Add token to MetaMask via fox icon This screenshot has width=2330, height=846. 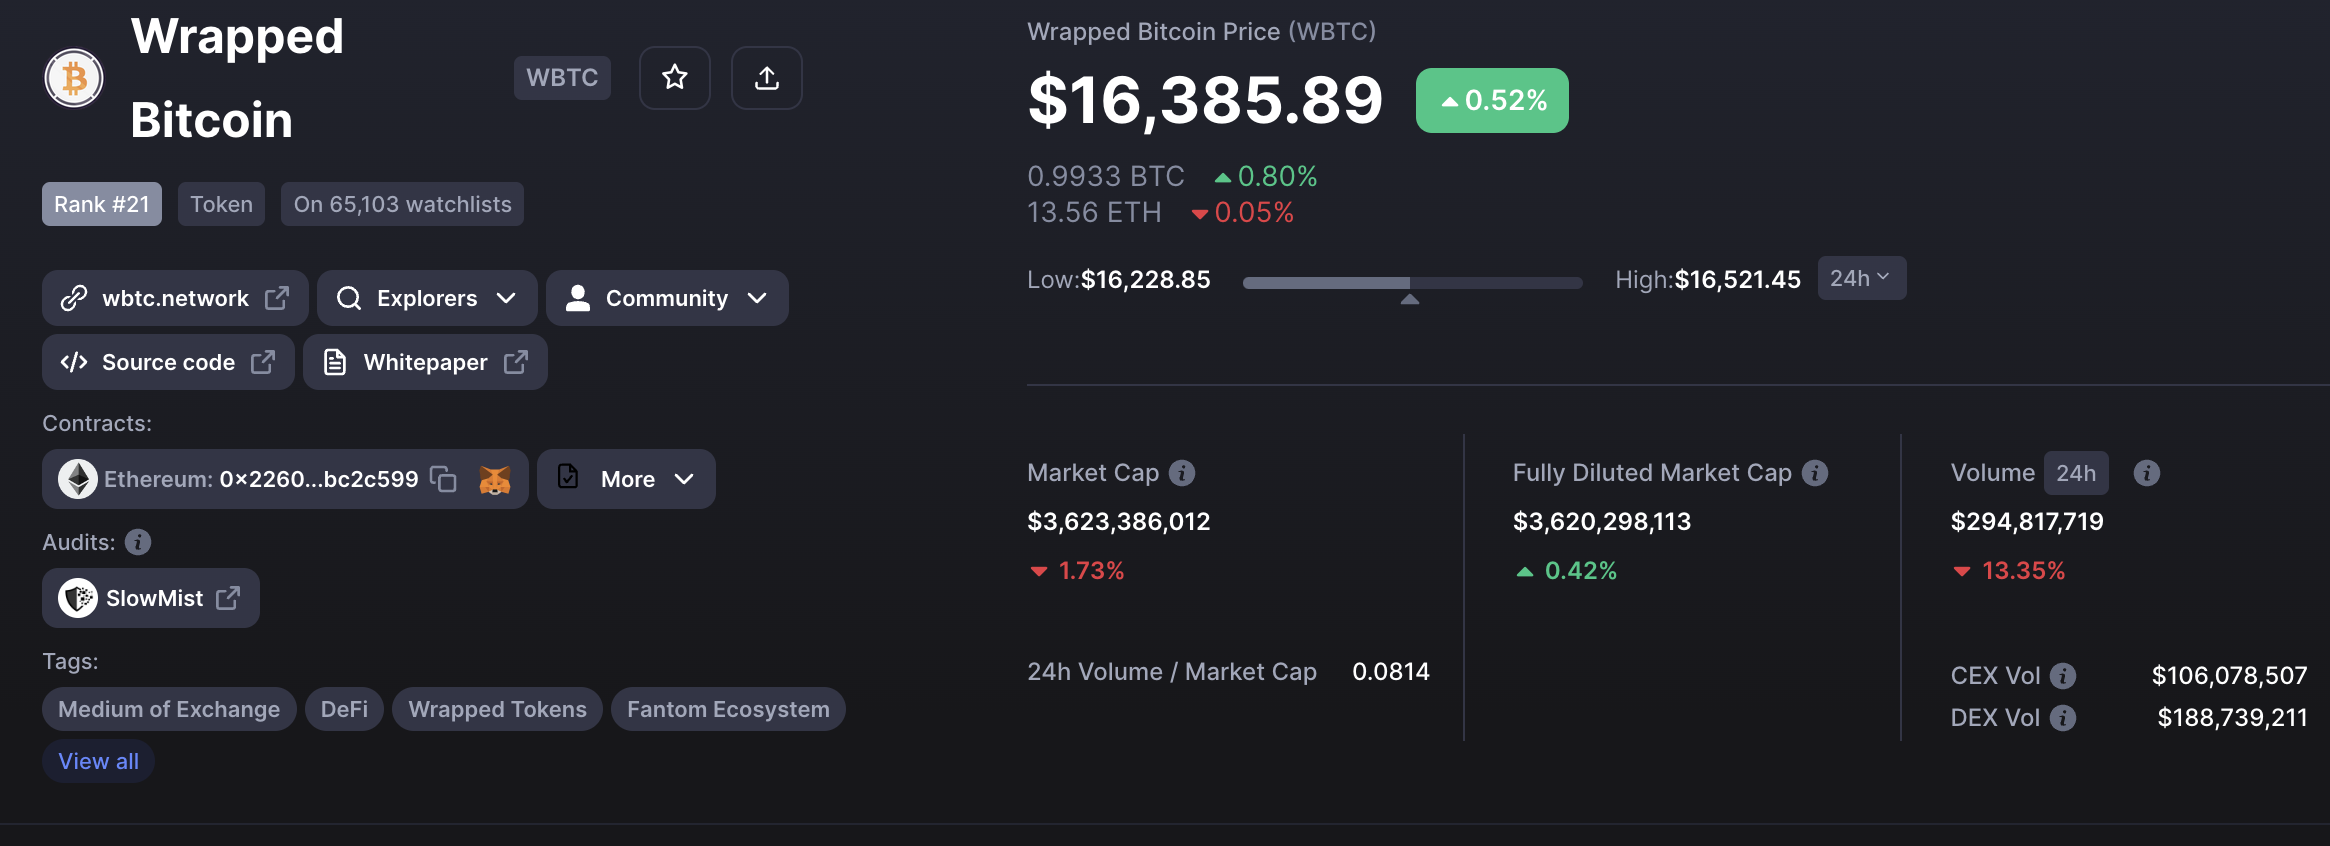pyautogui.click(x=495, y=480)
